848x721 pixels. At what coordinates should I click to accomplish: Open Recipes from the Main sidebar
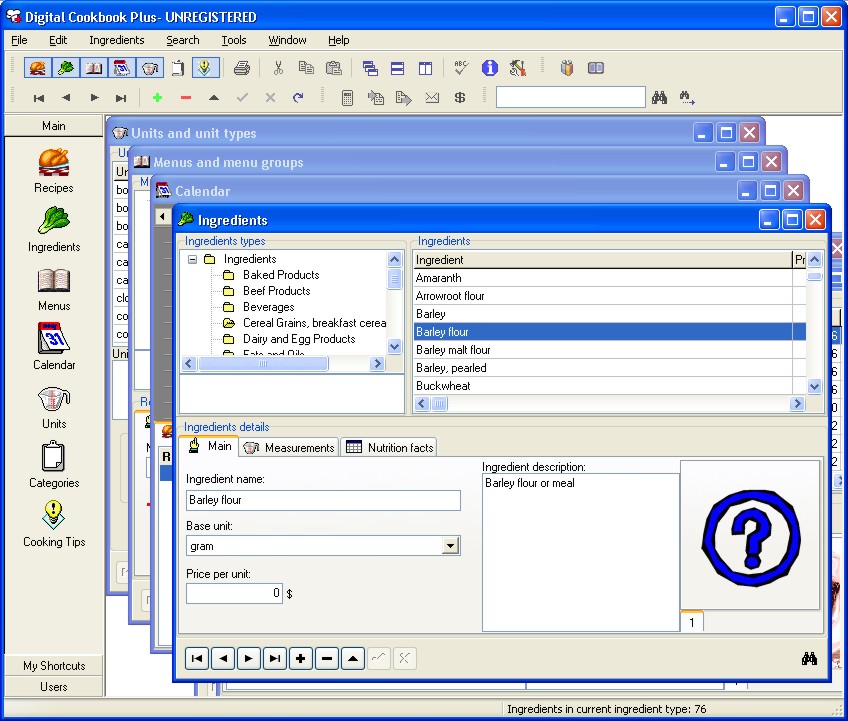(54, 170)
